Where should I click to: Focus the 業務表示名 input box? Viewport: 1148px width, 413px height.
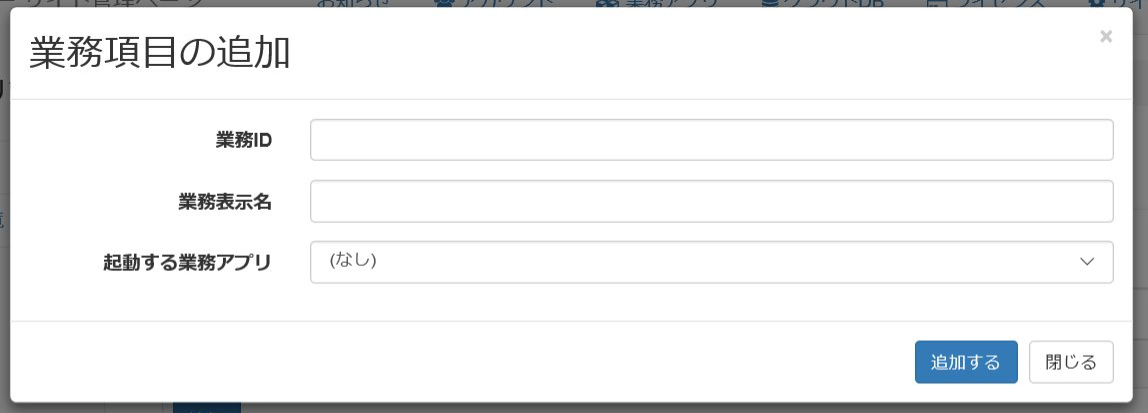point(711,201)
